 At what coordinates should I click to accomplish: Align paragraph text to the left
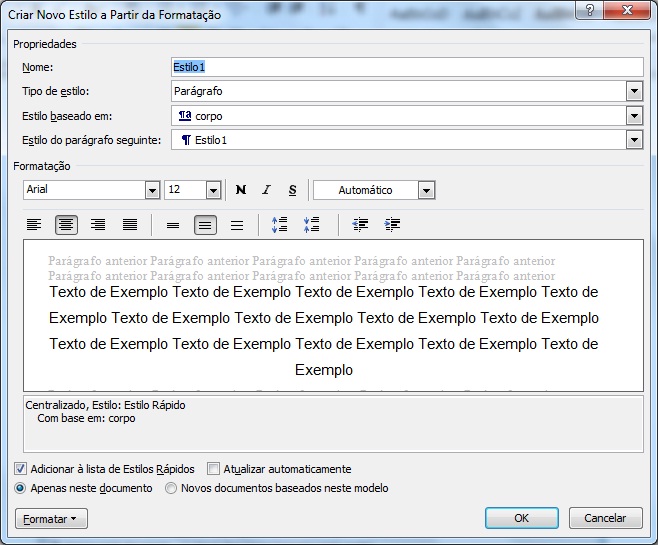[34, 225]
